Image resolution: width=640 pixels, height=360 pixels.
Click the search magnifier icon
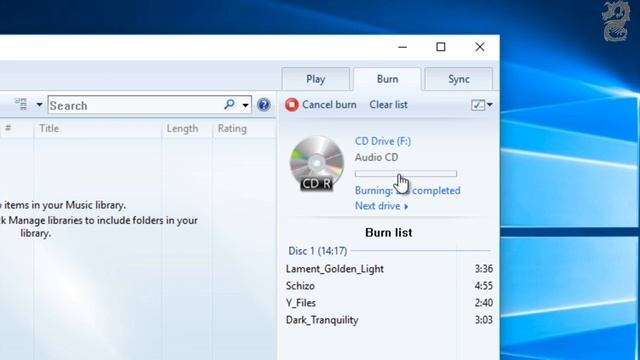(229, 104)
